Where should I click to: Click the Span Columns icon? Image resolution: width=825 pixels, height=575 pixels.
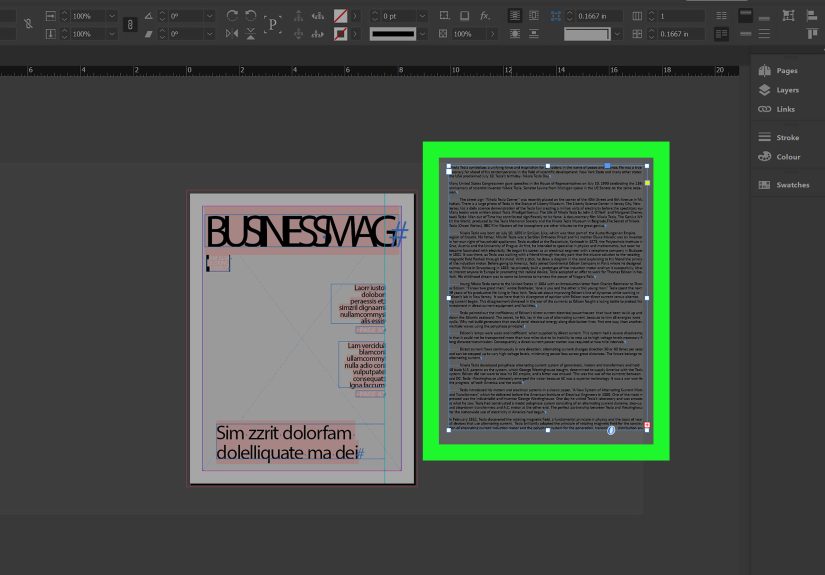click(x=721, y=34)
